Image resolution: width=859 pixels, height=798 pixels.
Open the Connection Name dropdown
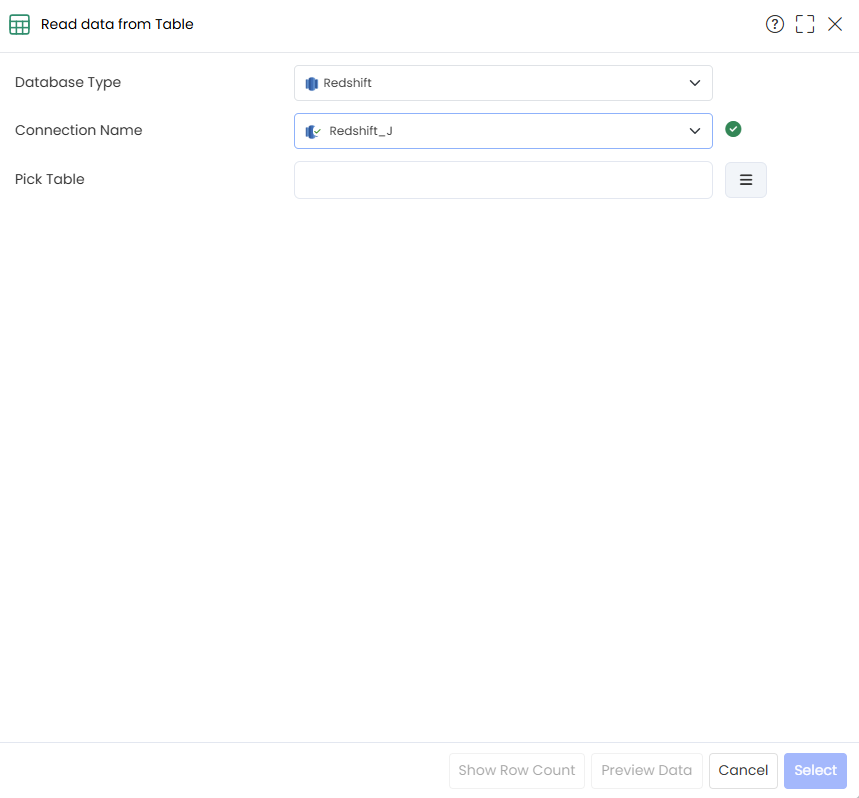tap(503, 131)
